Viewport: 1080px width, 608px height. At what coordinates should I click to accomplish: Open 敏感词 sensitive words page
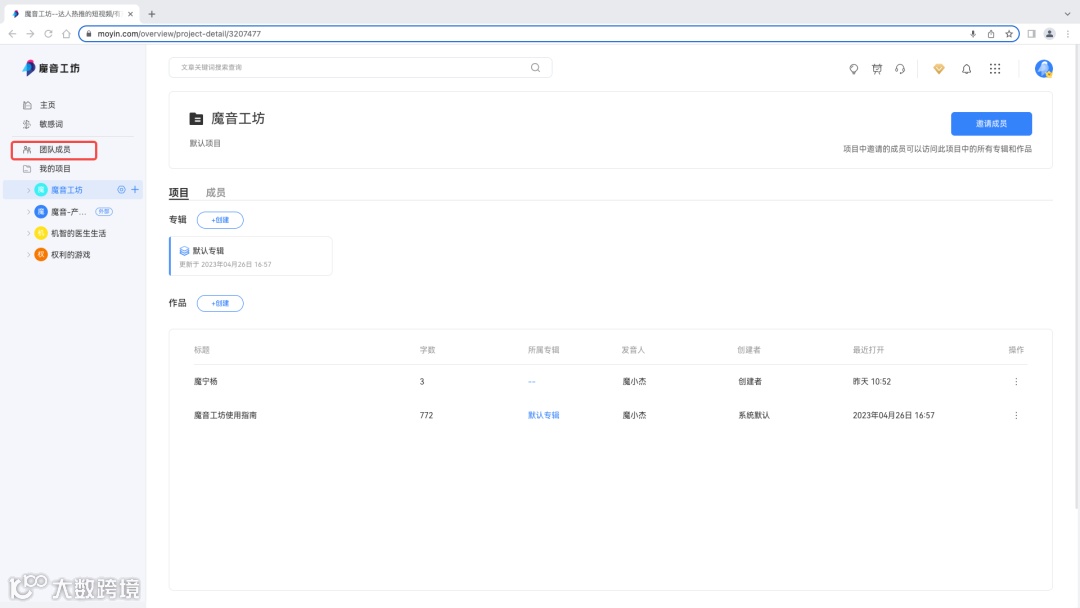coord(50,125)
